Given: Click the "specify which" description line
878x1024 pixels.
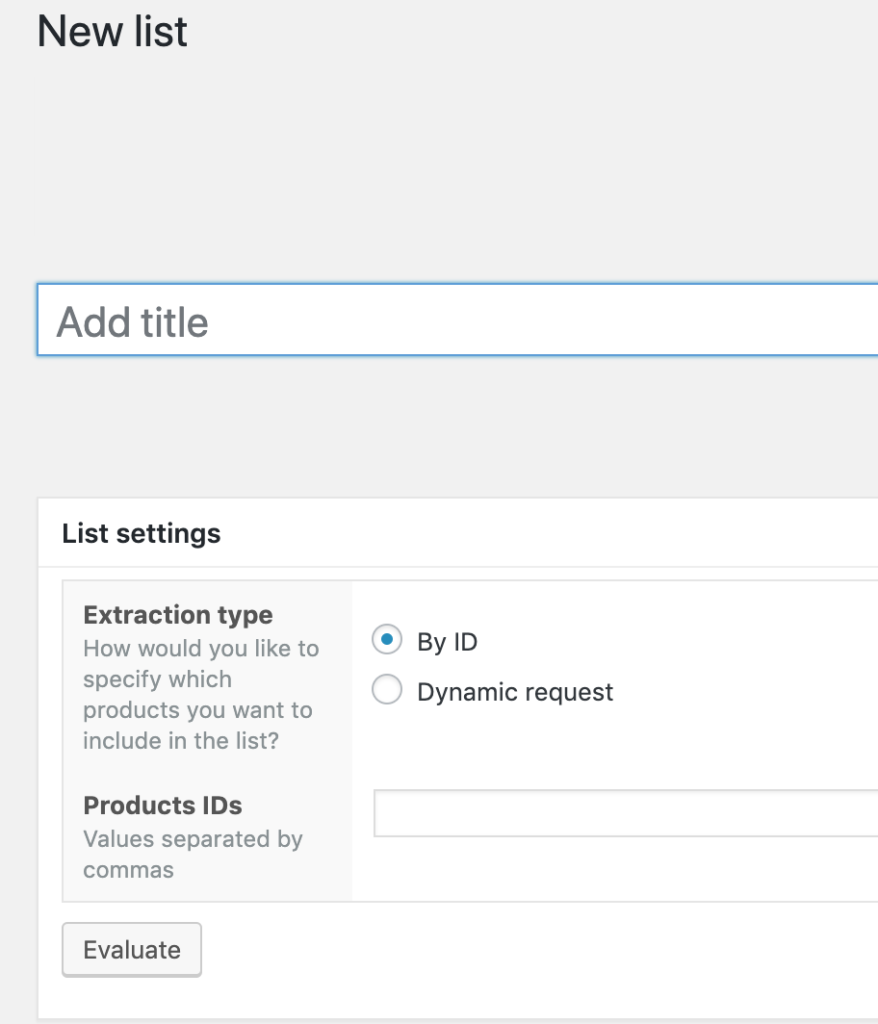Looking at the screenshot, I should point(157,680).
